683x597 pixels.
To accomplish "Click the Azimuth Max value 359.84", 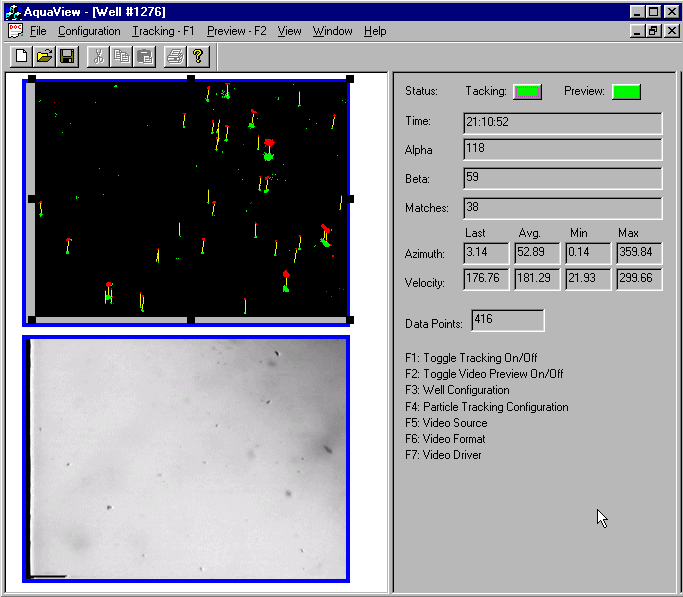I will click(639, 253).
